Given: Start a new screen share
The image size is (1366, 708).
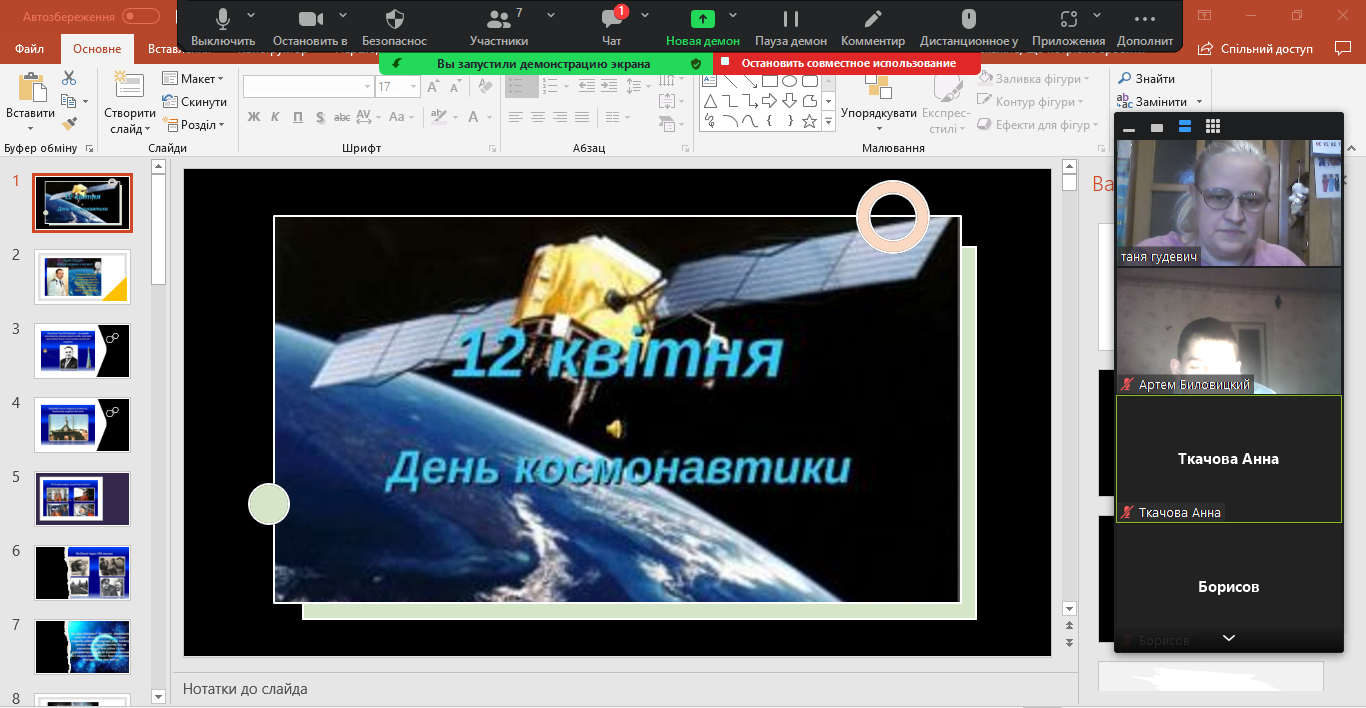Looking at the screenshot, I should click(x=703, y=27).
